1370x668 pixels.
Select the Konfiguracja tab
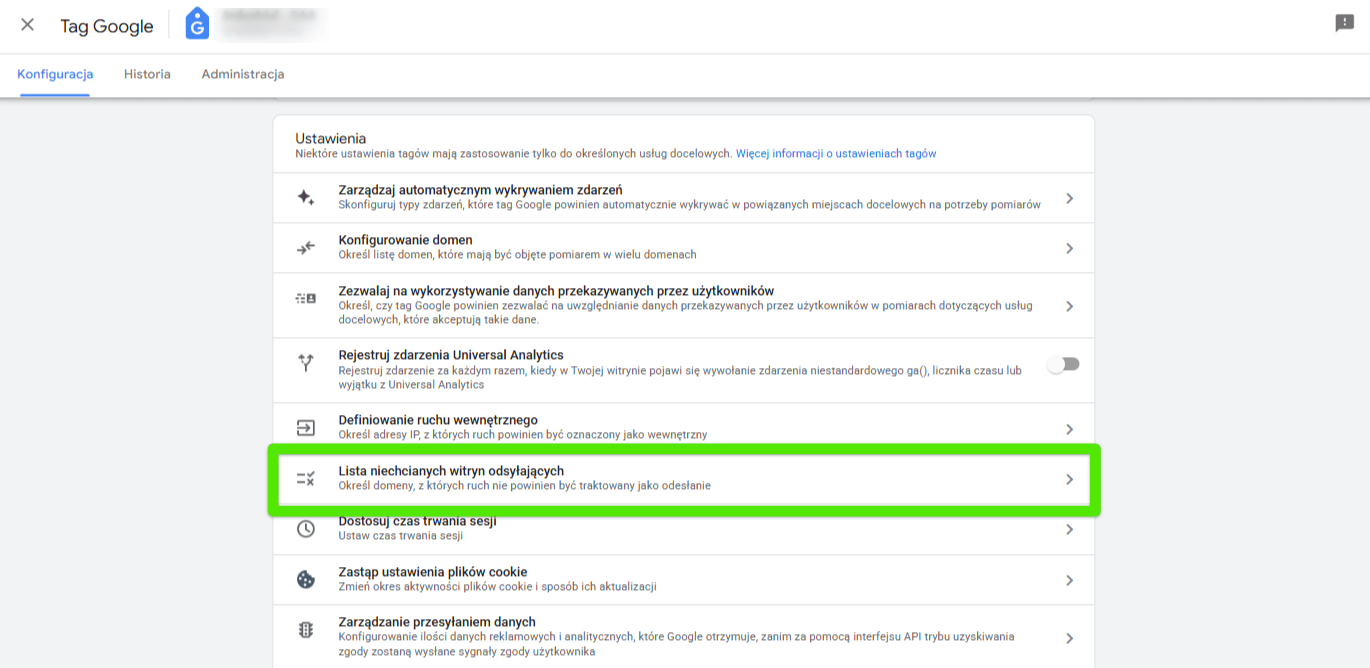[x=55, y=74]
